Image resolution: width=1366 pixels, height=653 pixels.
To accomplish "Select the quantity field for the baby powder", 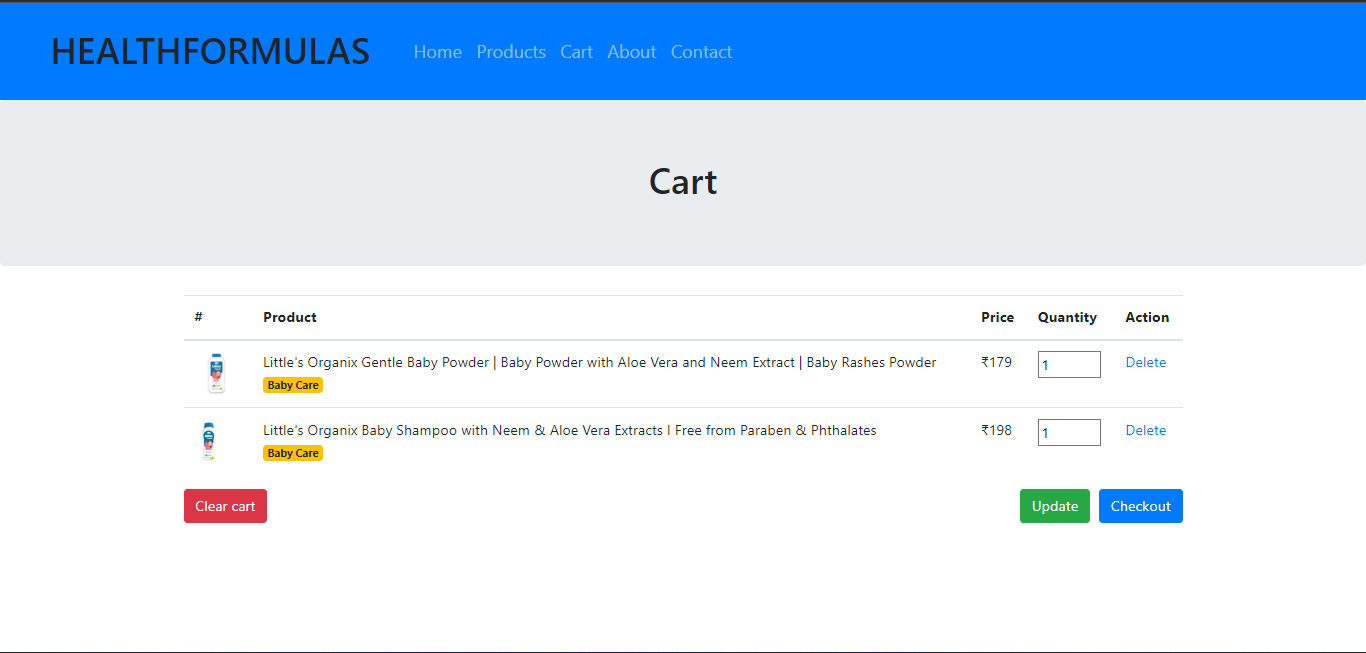I will pos(1068,364).
